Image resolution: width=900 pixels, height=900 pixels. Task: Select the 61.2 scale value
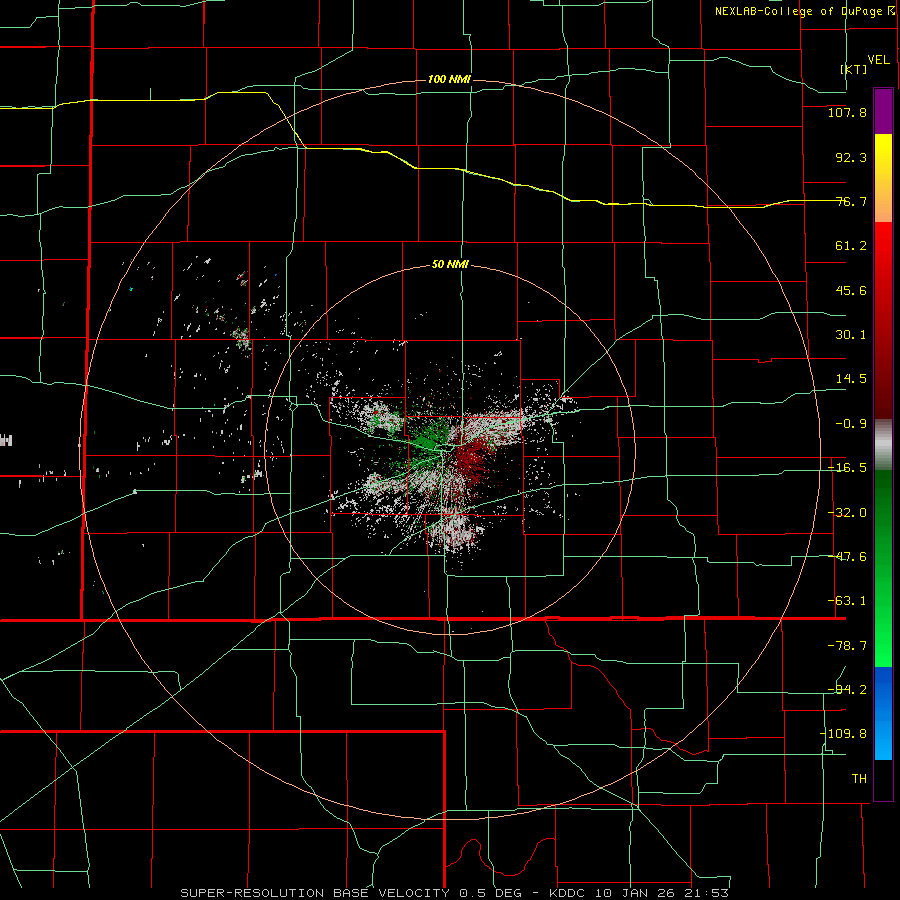[x=851, y=246]
